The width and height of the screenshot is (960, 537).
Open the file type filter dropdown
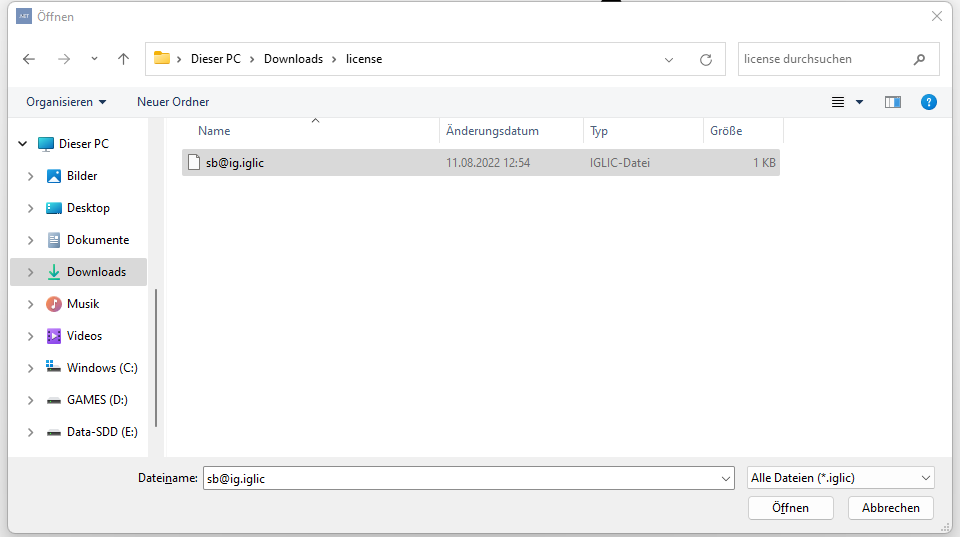tap(840, 478)
